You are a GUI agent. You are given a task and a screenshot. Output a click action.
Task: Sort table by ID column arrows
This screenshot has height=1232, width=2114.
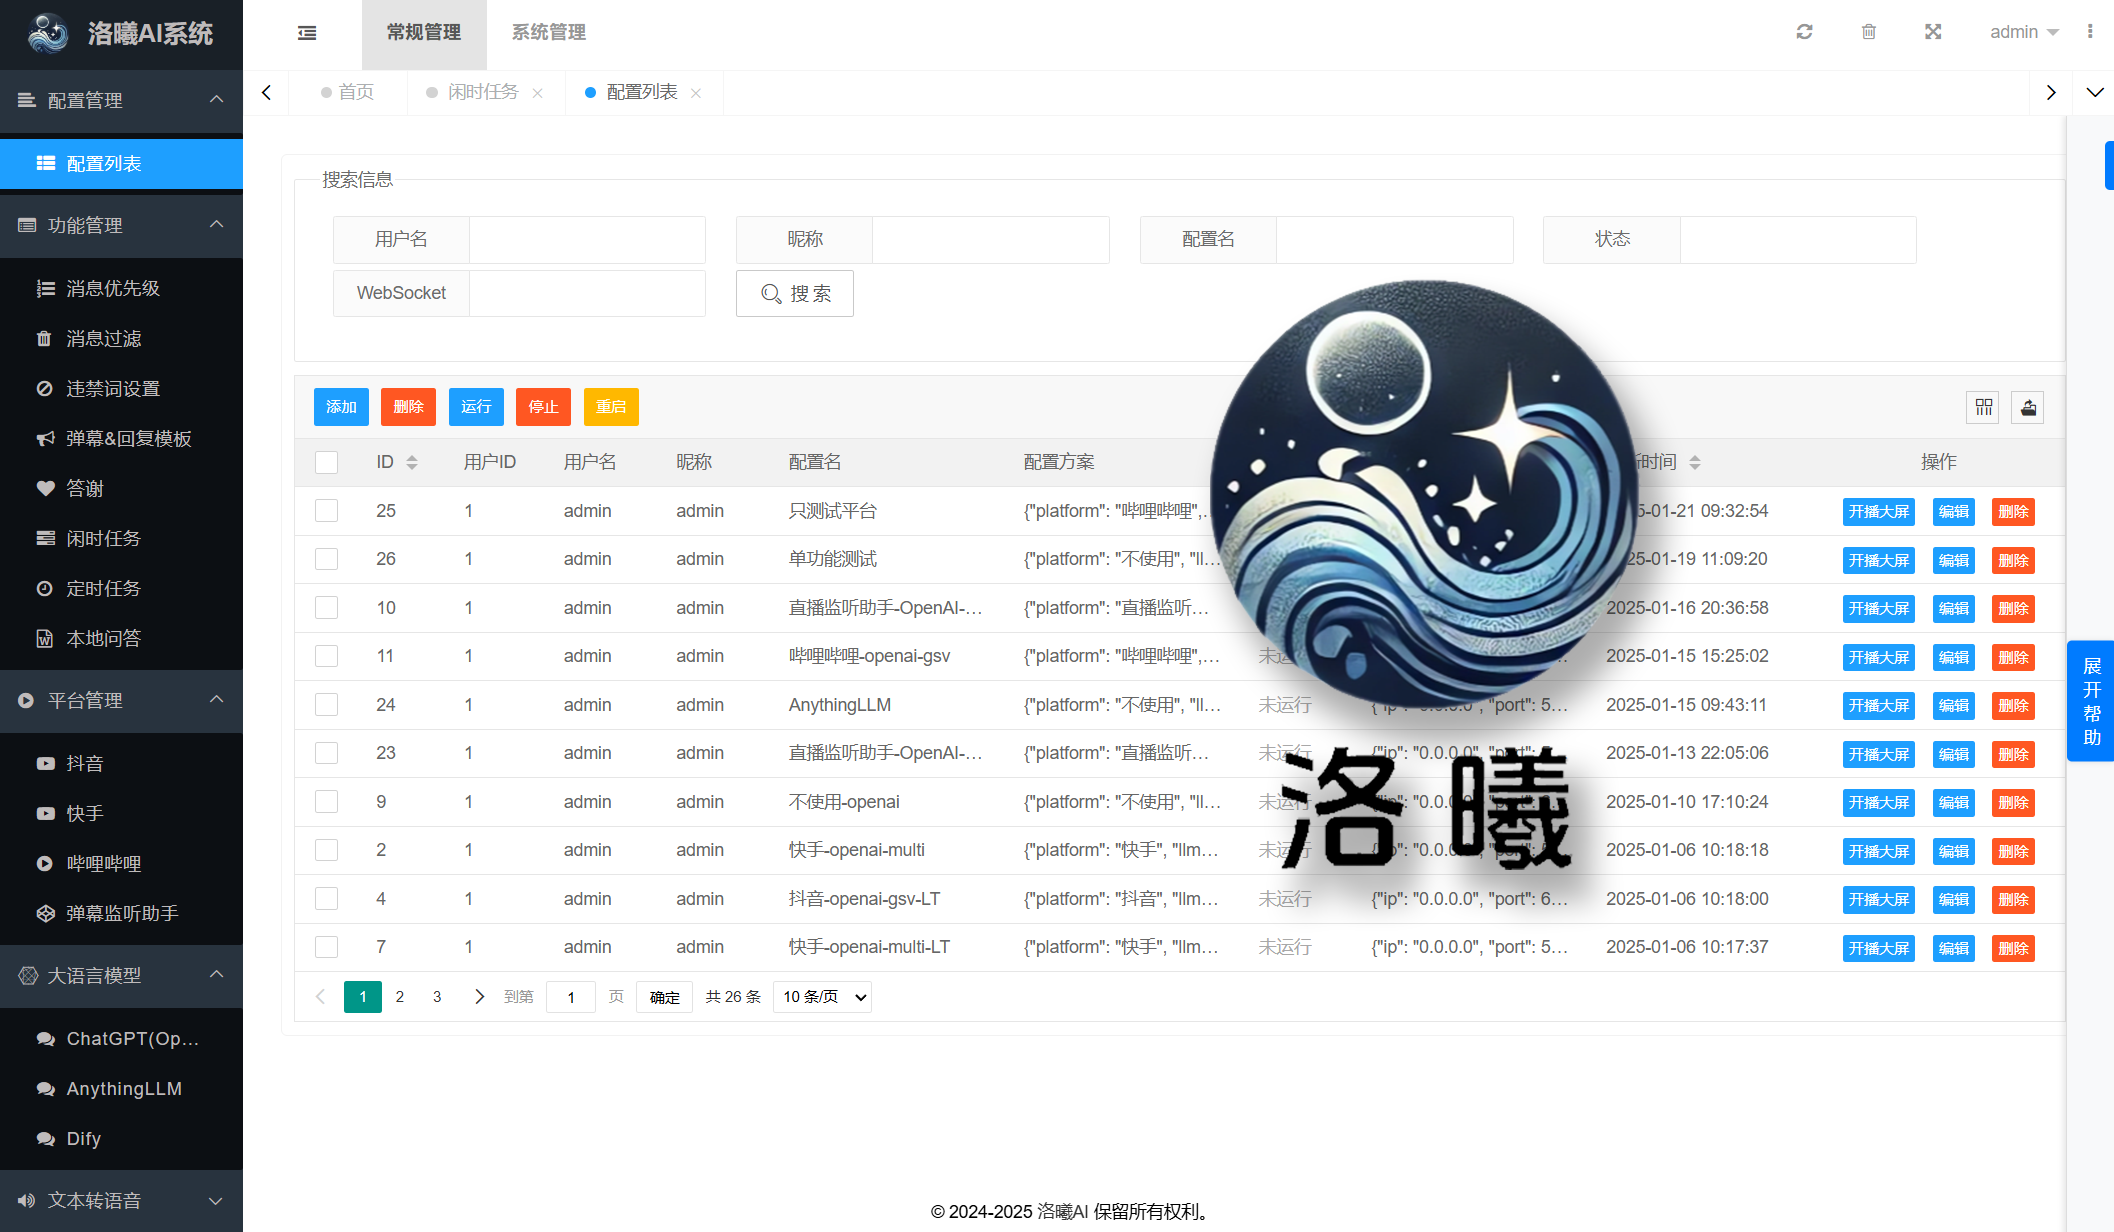point(411,462)
